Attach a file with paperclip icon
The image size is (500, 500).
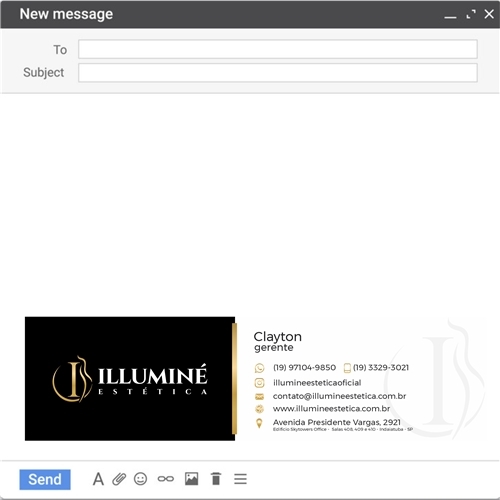tap(119, 479)
